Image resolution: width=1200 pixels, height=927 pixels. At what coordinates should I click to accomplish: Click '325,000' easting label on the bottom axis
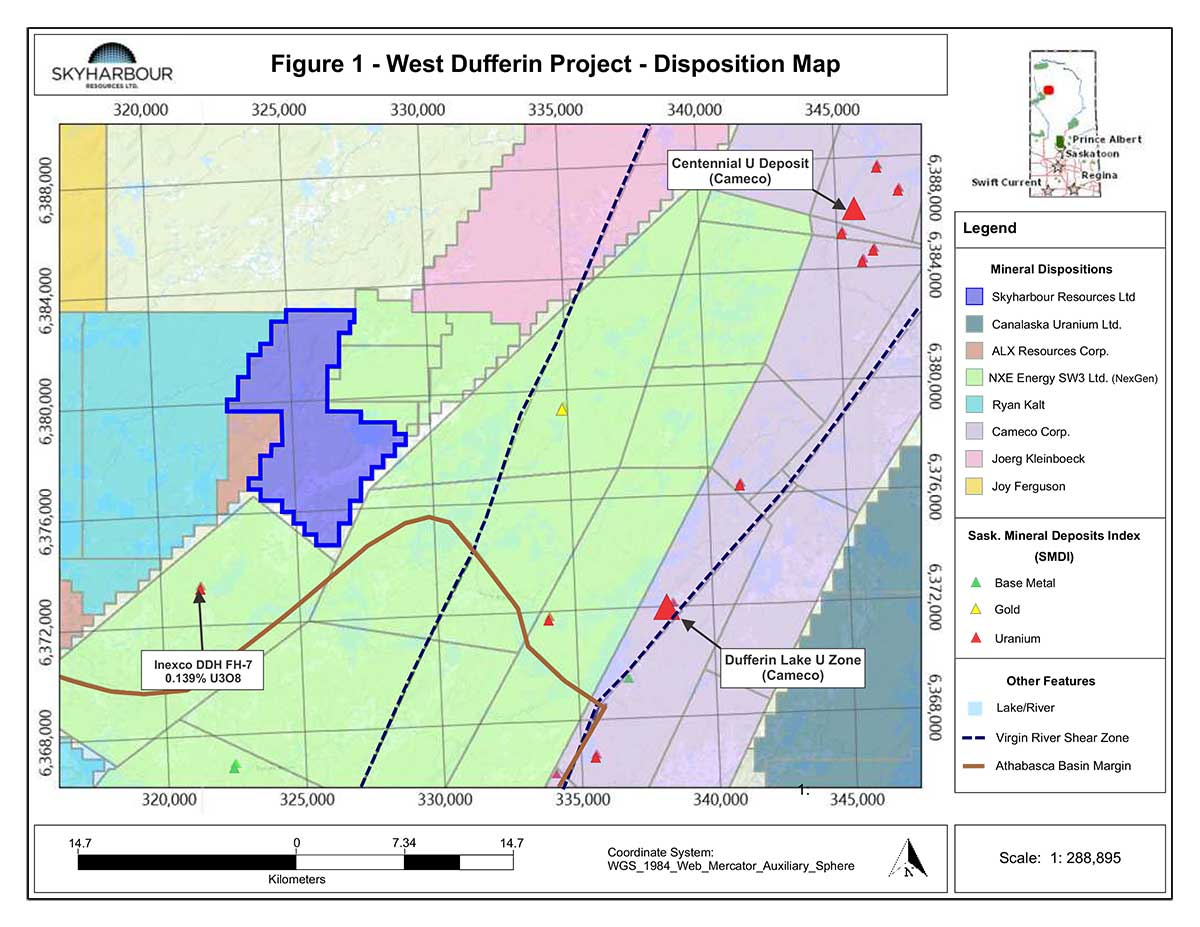(x=307, y=799)
